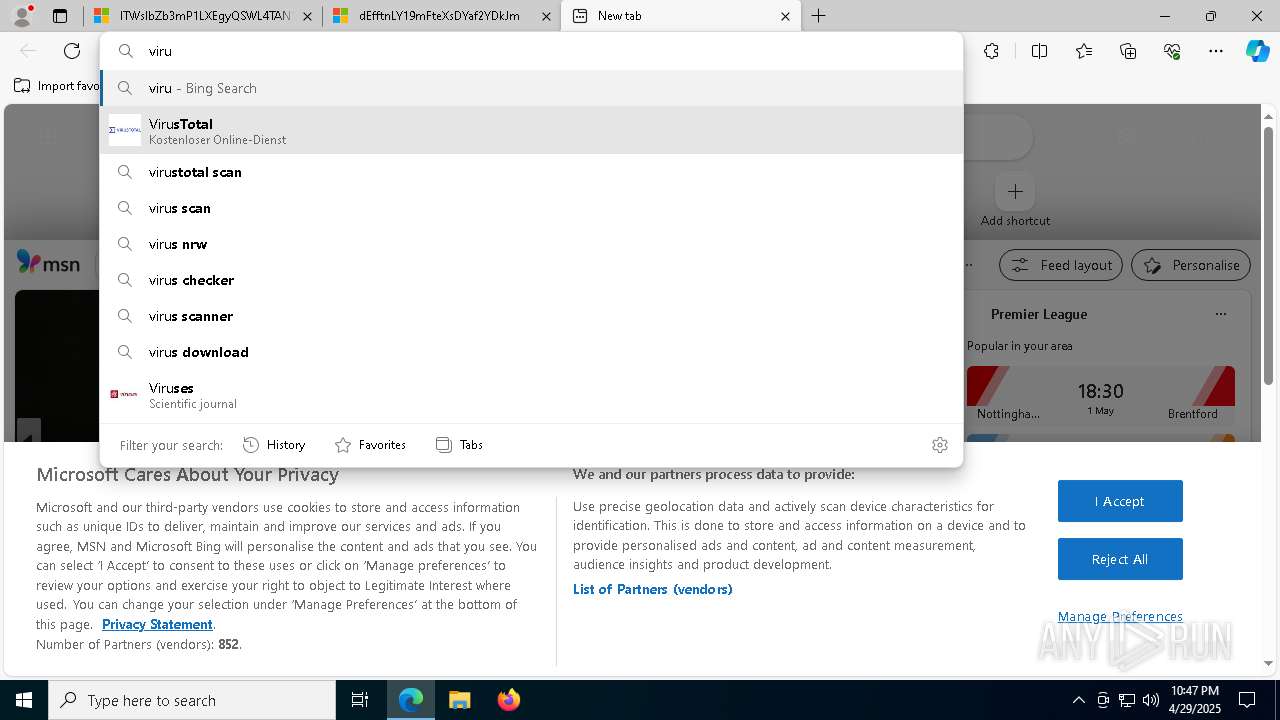Open Premier League card options ellipsis
The width and height of the screenshot is (1280, 720).
pyautogui.click(x=1220, y=314)
